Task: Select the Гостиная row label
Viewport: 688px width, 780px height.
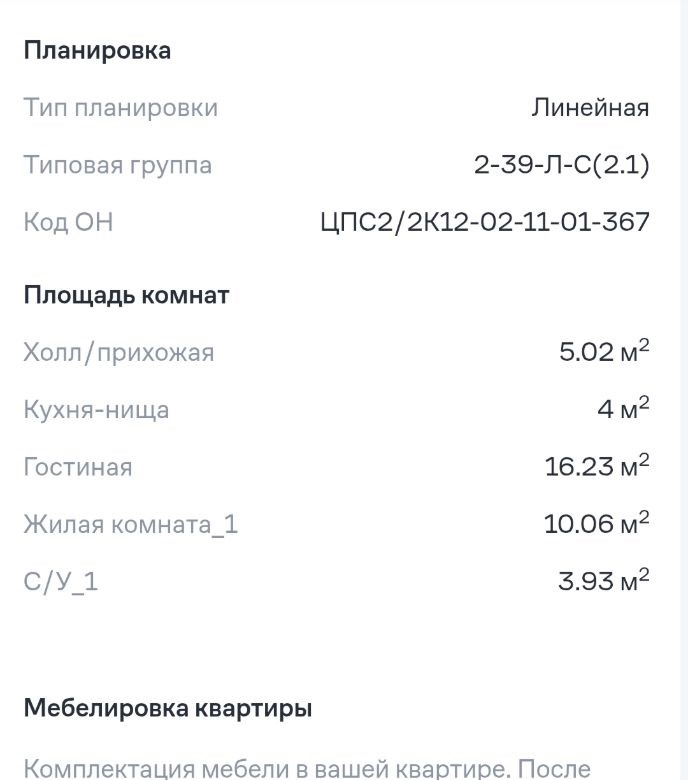Action: [77, 467]
